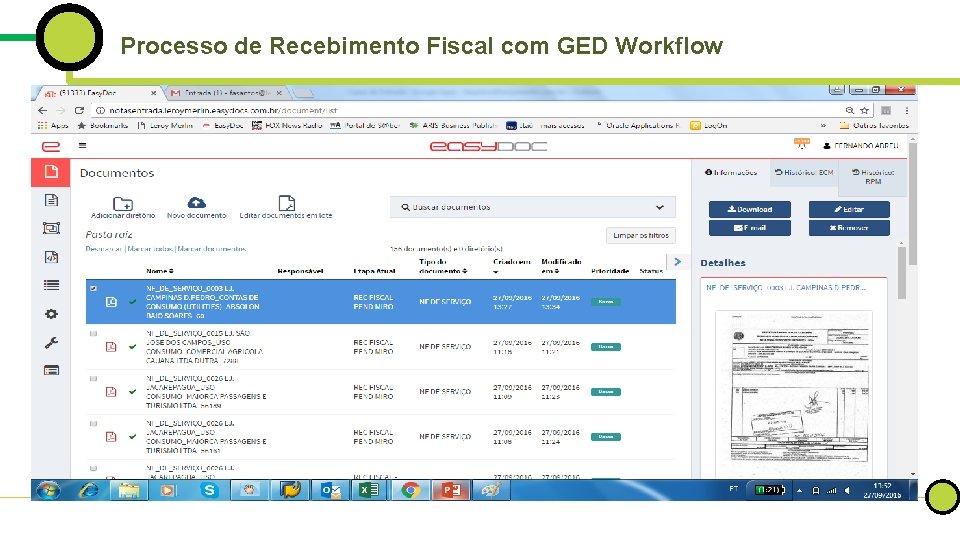Click the Download button
The height and width of the screenshot is (540, 960).
pyautogui.click(x=749, y=209)
